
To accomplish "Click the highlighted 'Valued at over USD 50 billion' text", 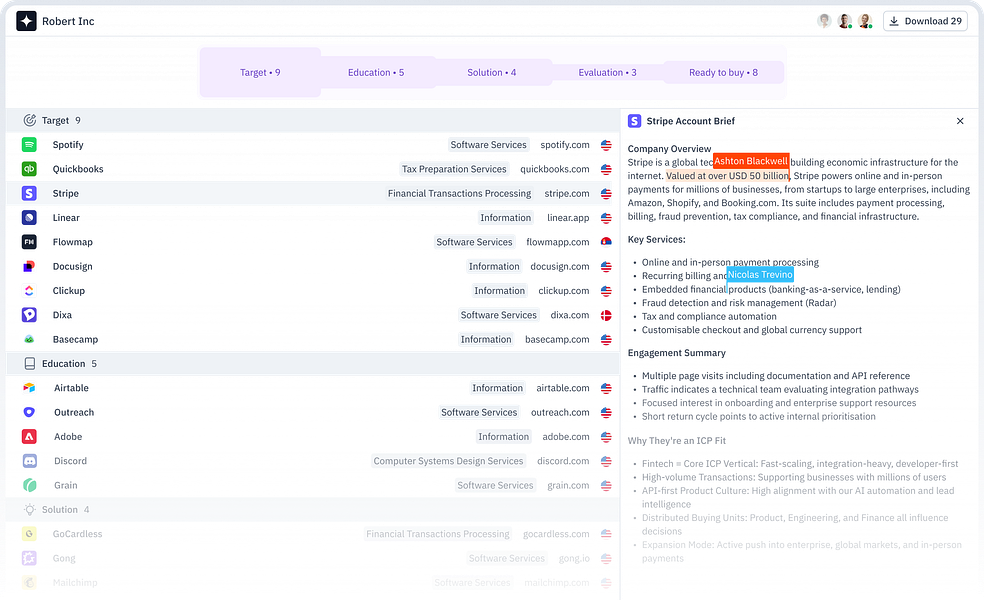I will (727, 176).
